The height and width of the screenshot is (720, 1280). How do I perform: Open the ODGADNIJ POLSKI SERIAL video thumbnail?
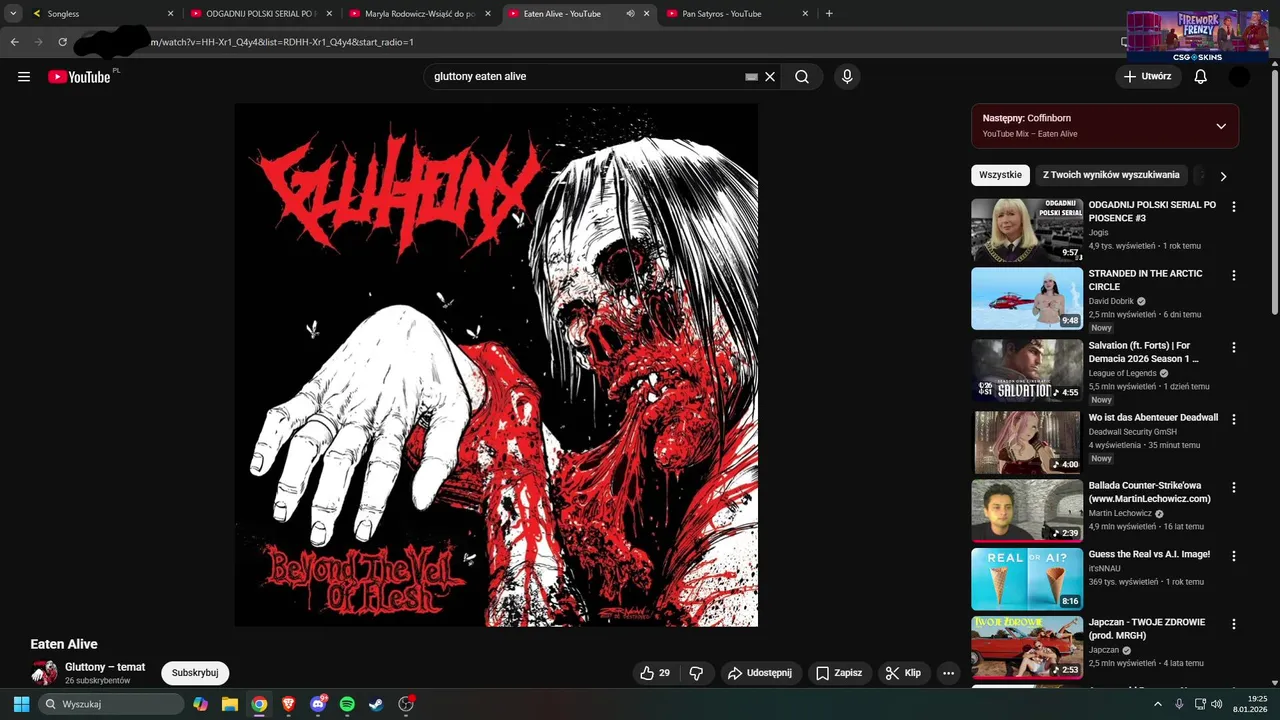coord(1027,230)
